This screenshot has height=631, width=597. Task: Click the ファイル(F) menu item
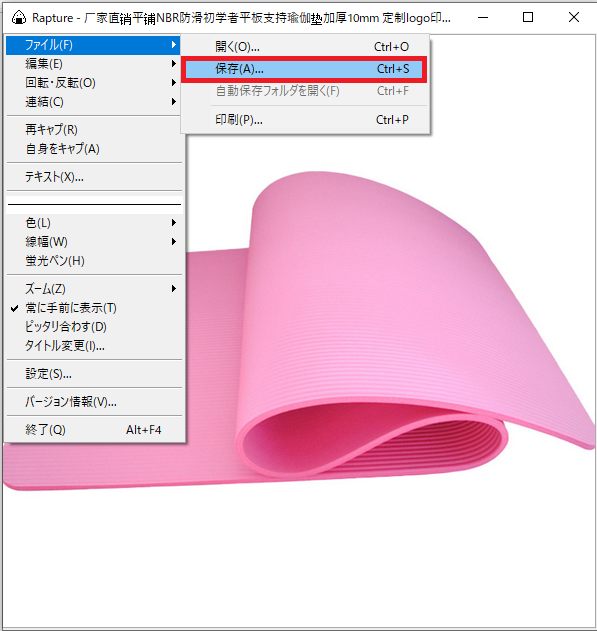(x=93, y=45)
